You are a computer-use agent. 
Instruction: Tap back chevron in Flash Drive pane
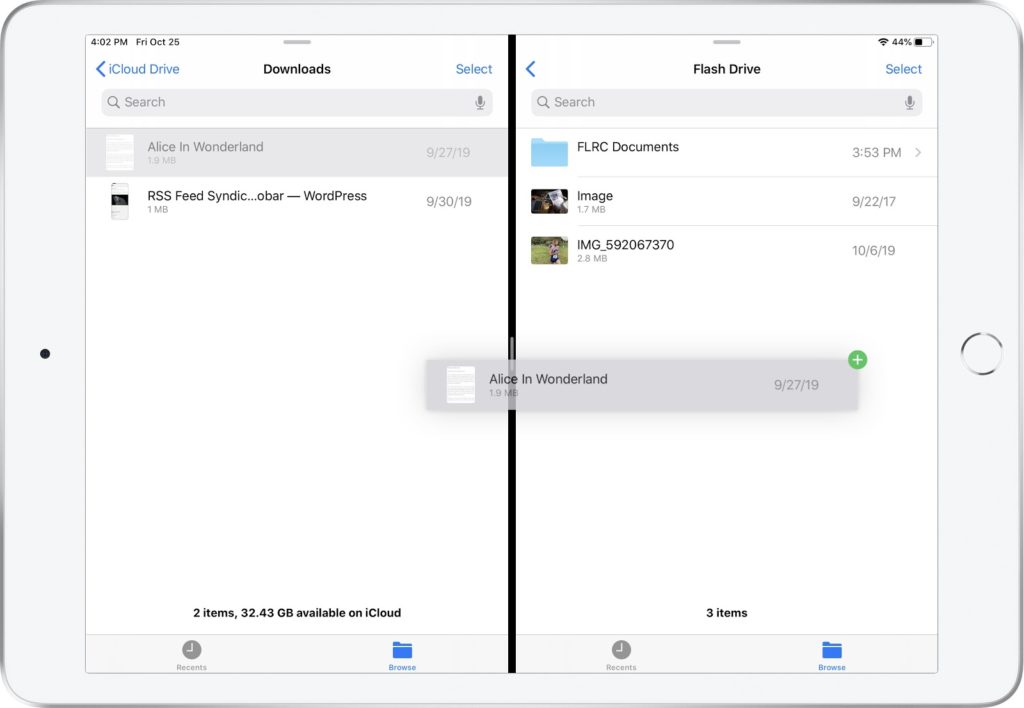[531, 69]
